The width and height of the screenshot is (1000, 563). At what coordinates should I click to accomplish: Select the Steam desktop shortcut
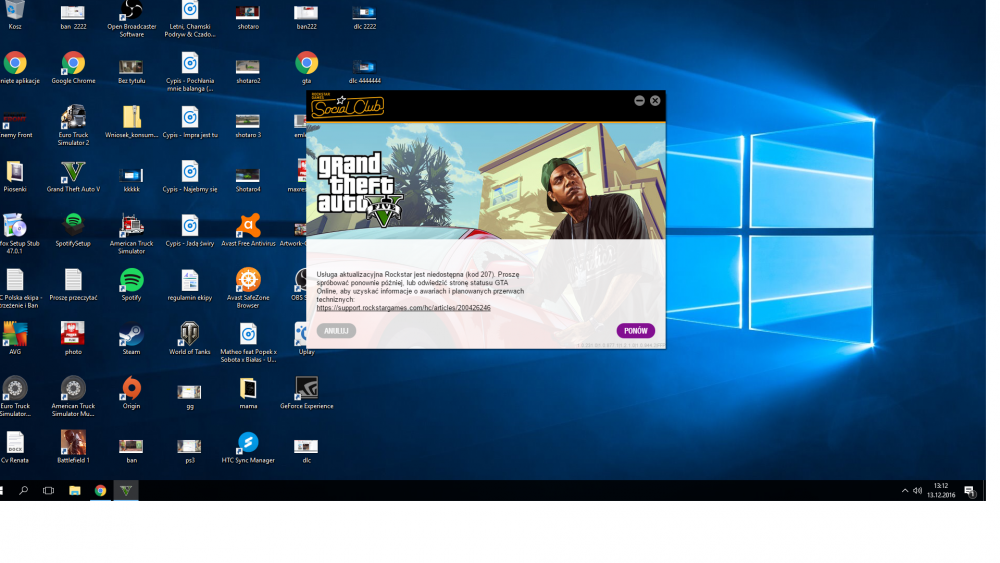pyautogui.click(x=131, y=339)
